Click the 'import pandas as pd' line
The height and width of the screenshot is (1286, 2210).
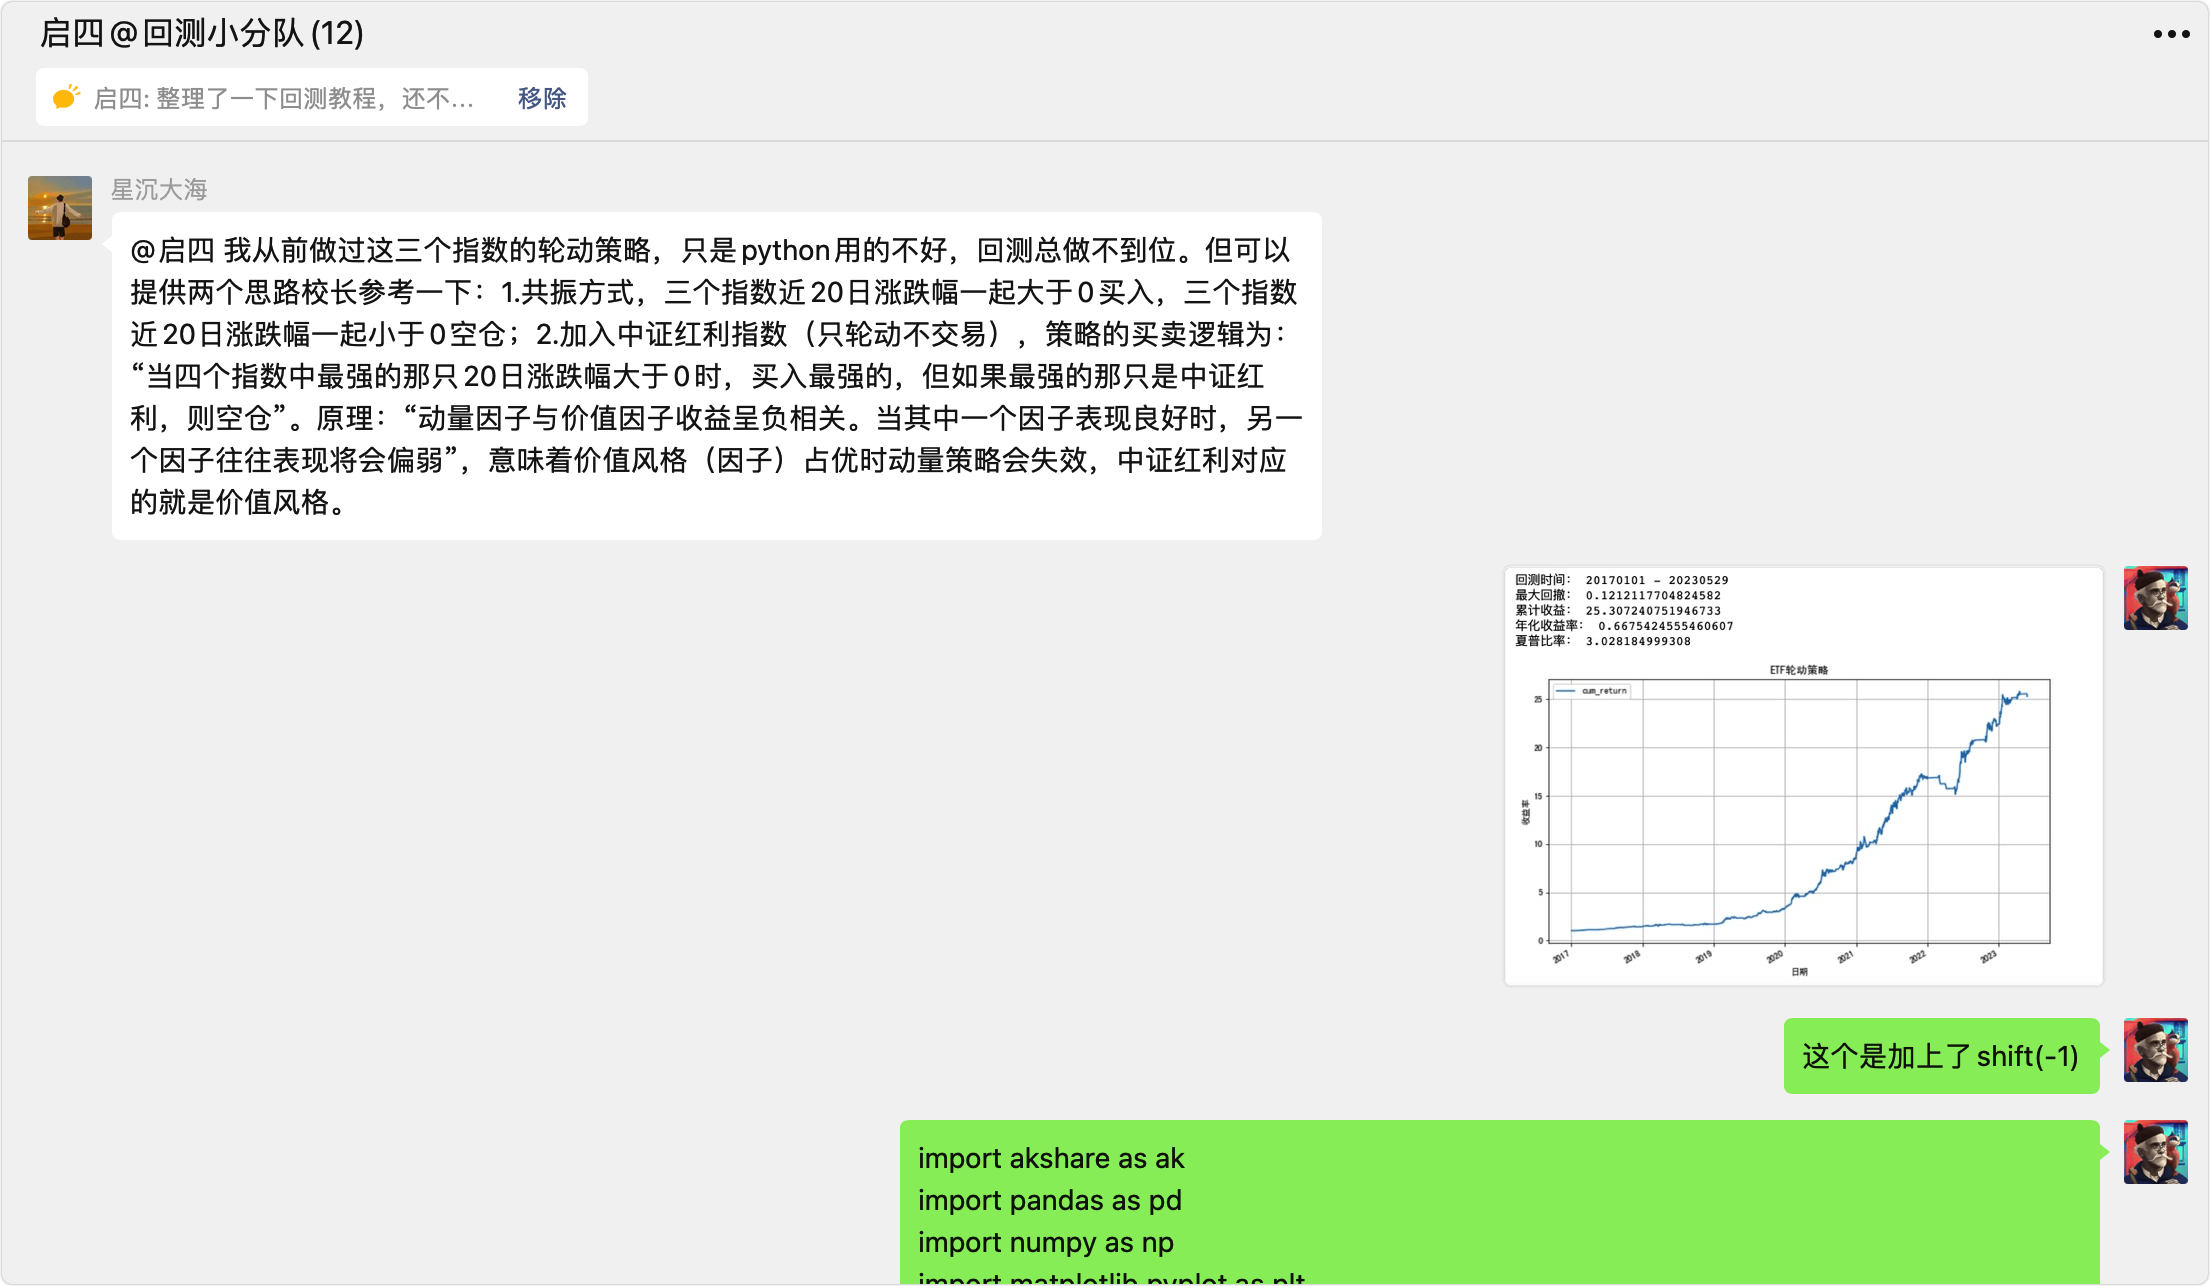(x=1049, y=1200)
